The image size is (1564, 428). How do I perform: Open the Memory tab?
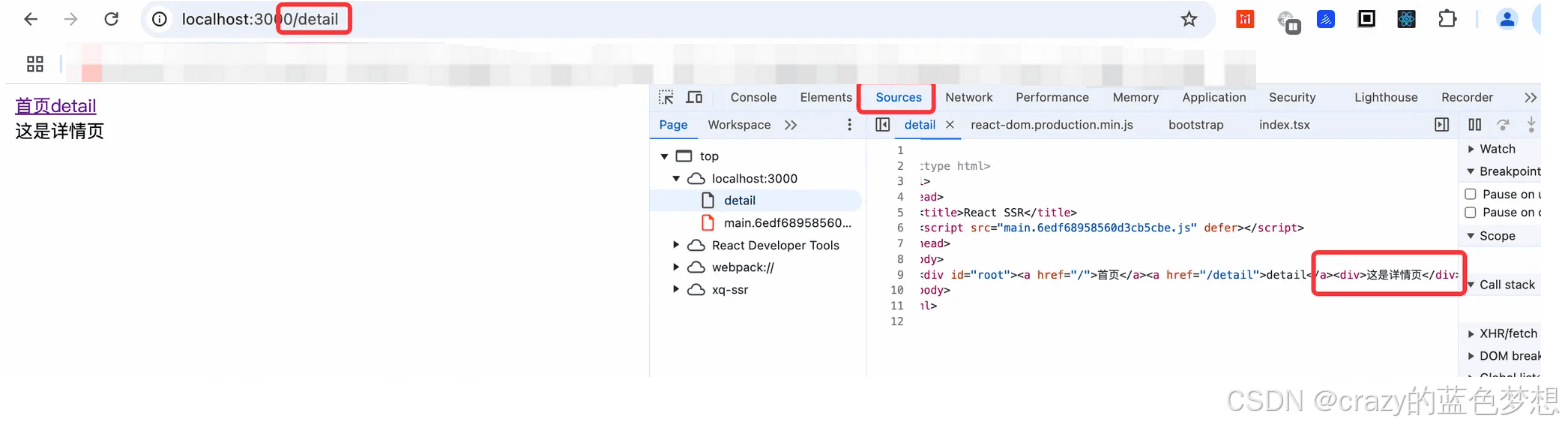[x=1135, y=97]
